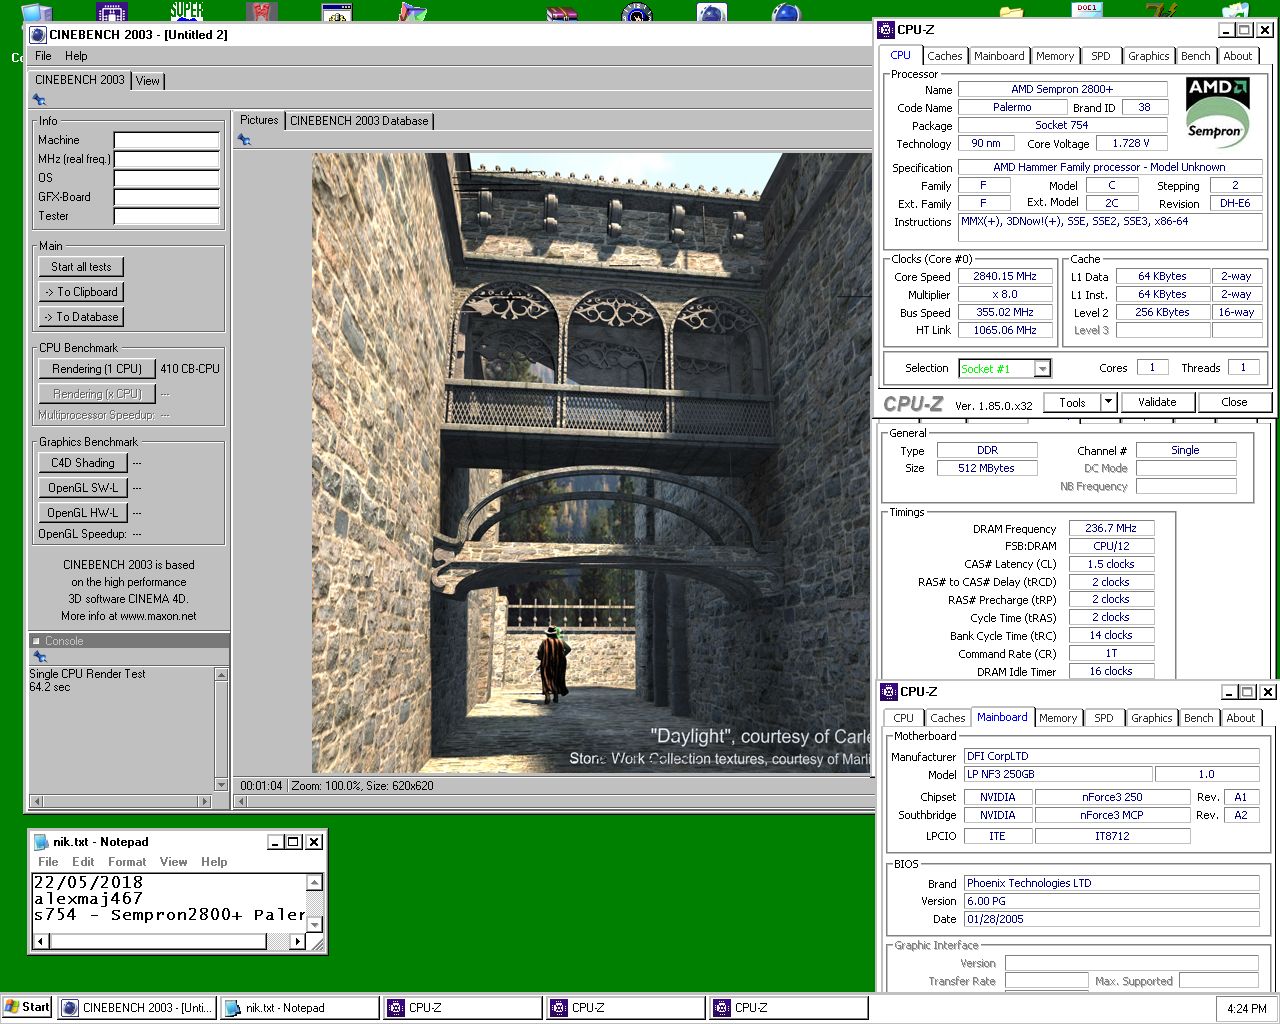Switch to the CINEBENCH 2003 Database tab
The image size is (1280, 1024).
pos(359,121)
